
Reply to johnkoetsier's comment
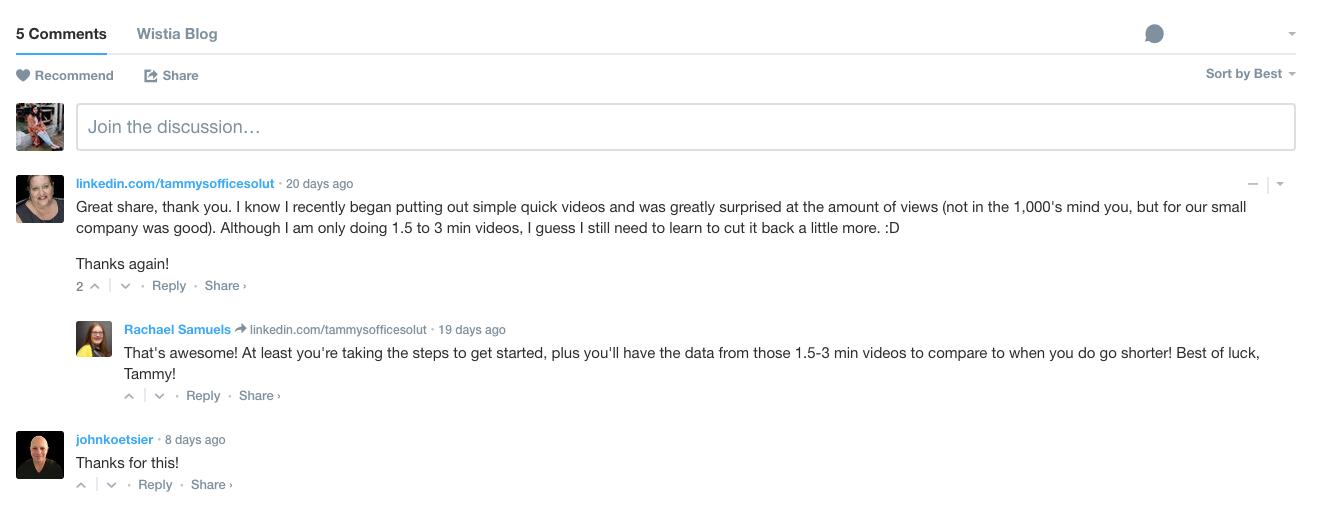(155, 485)
